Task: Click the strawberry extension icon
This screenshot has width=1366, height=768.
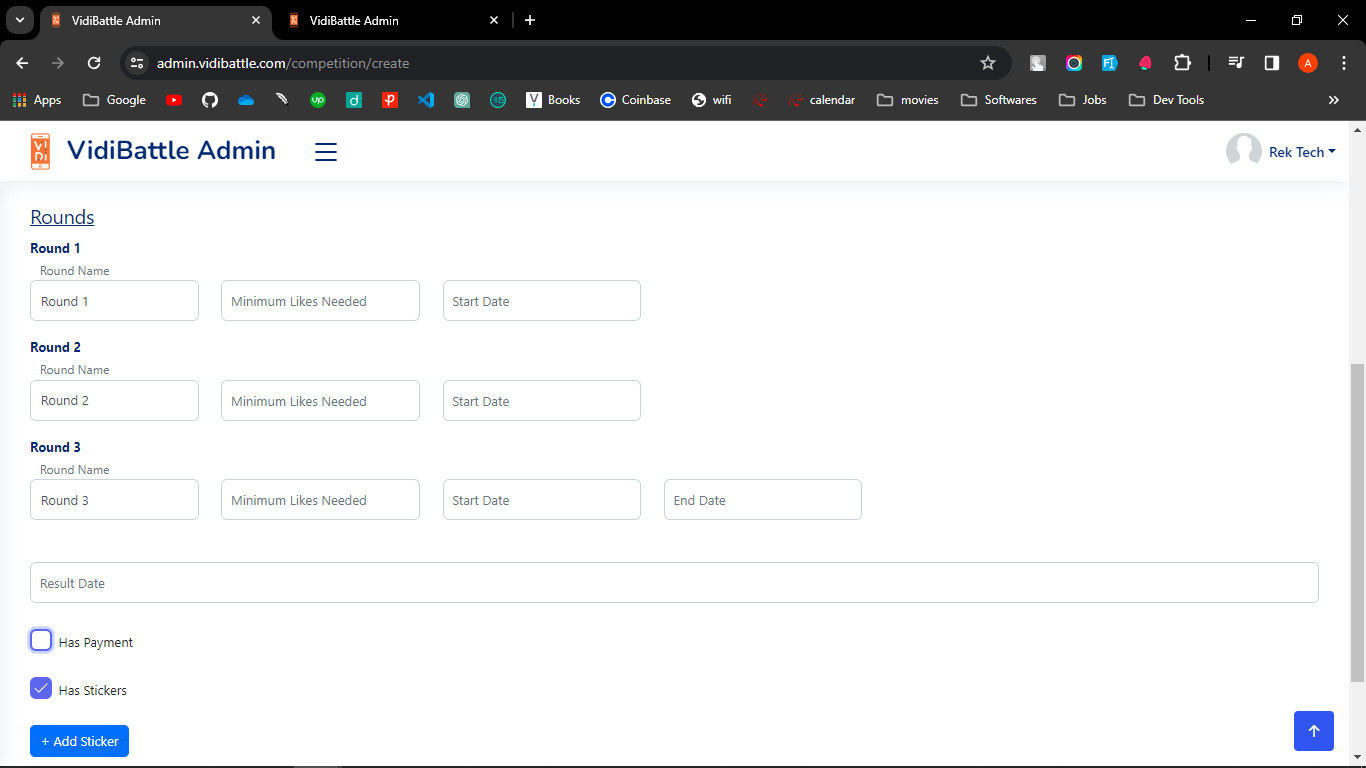Action: [1146, 63]
